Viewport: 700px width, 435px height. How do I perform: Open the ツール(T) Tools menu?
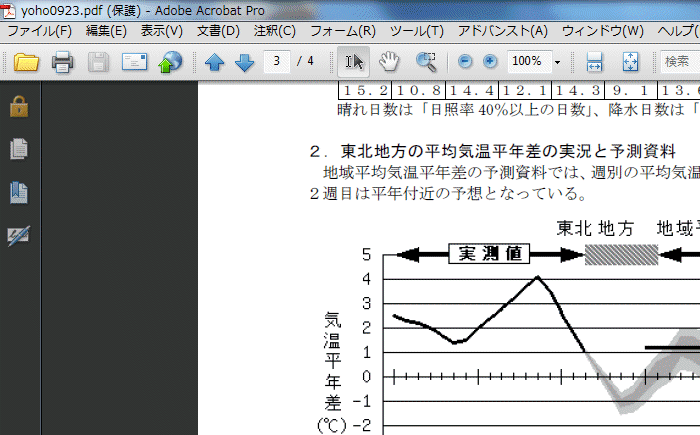tap(415, 31)
